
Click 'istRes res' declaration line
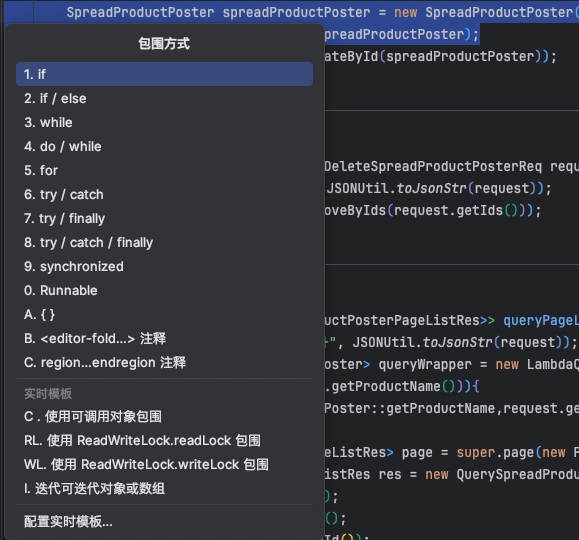(363, 474)
